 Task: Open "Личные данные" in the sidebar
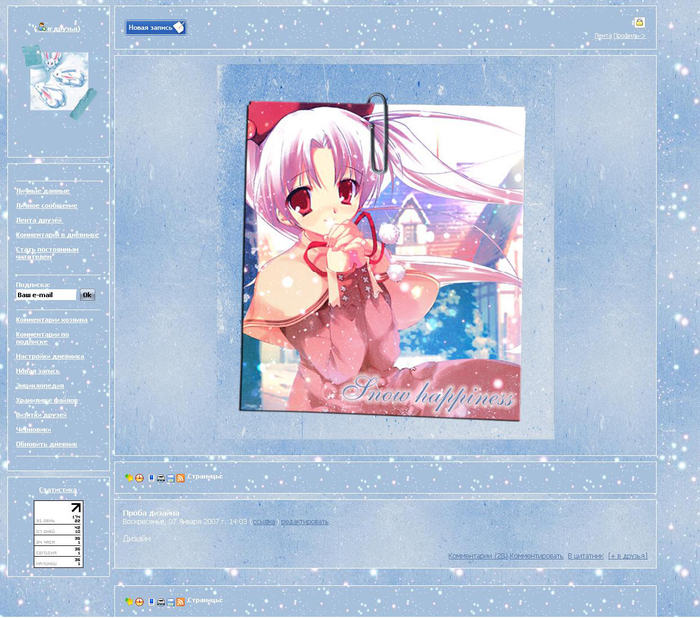pyautogui.click(x=43, y=191)
